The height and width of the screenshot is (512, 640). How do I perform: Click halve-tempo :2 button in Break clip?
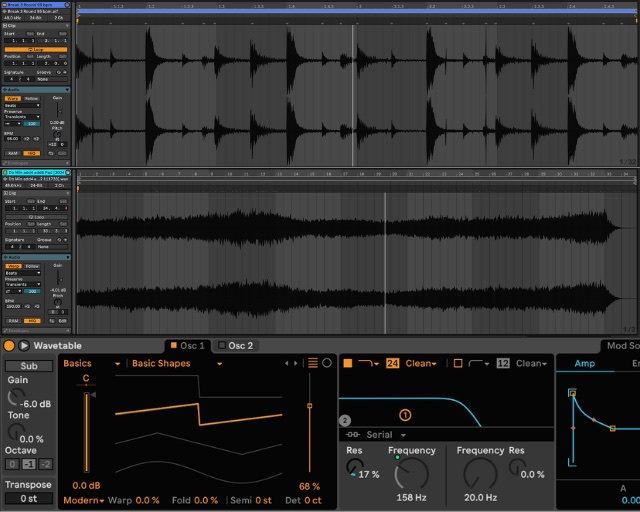pyautogui.click(x=27, y=139)
